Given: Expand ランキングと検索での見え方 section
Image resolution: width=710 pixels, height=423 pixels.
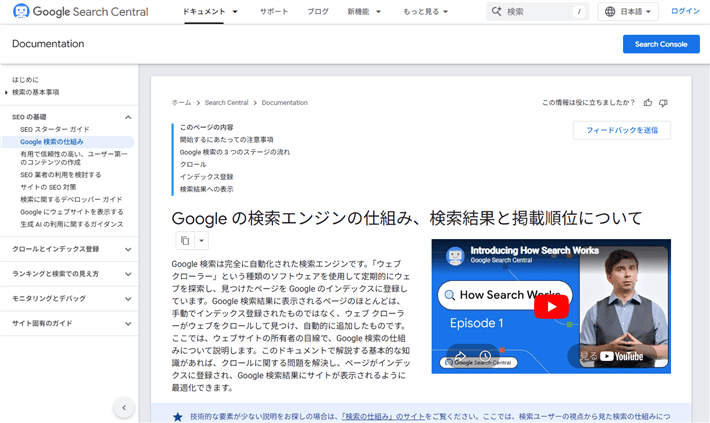Looking at the screenshot, I should 128,274.
